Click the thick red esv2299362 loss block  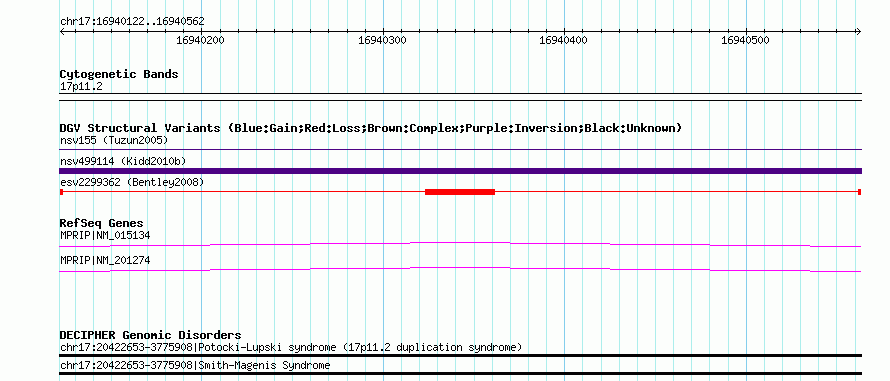pyautogui.click(x=460, y=192)
